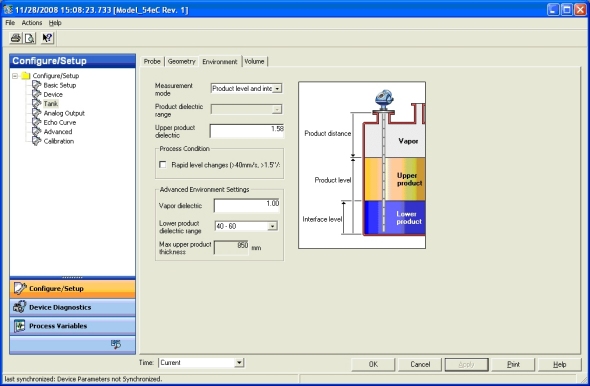Click the Device Diagnostics gears icon
This screenshot has width=590, height=386.
[x=20, y=307]
